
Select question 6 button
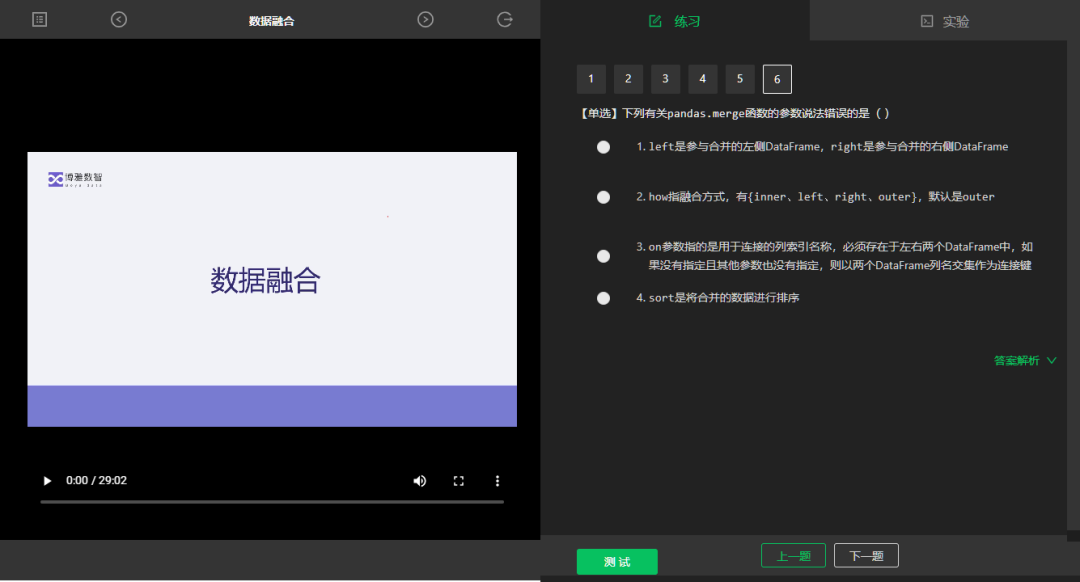777,79
